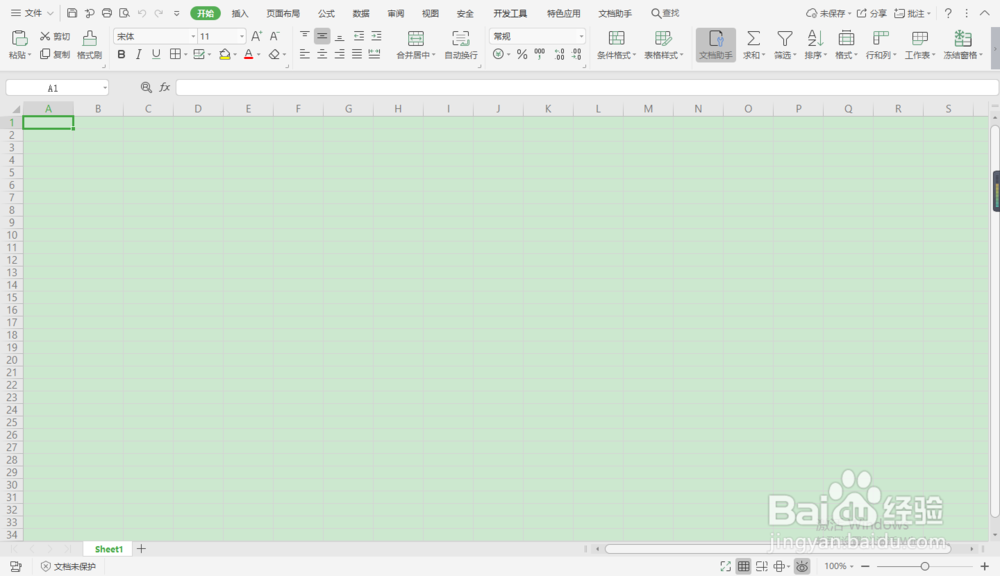This screenshot has width=1000, height=576.
Task: Click the Cut (剪切) scissors button
Action: tap(55, 36)
